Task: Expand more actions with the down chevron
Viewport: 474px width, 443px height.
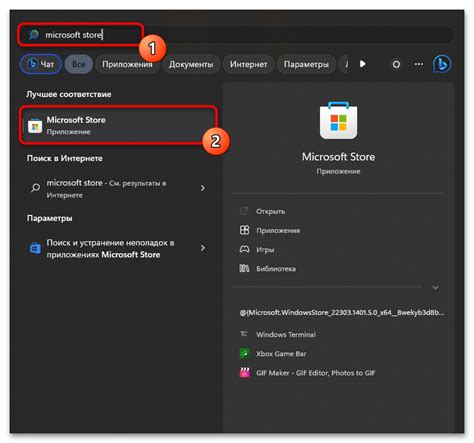Action: tap(435, 287)
